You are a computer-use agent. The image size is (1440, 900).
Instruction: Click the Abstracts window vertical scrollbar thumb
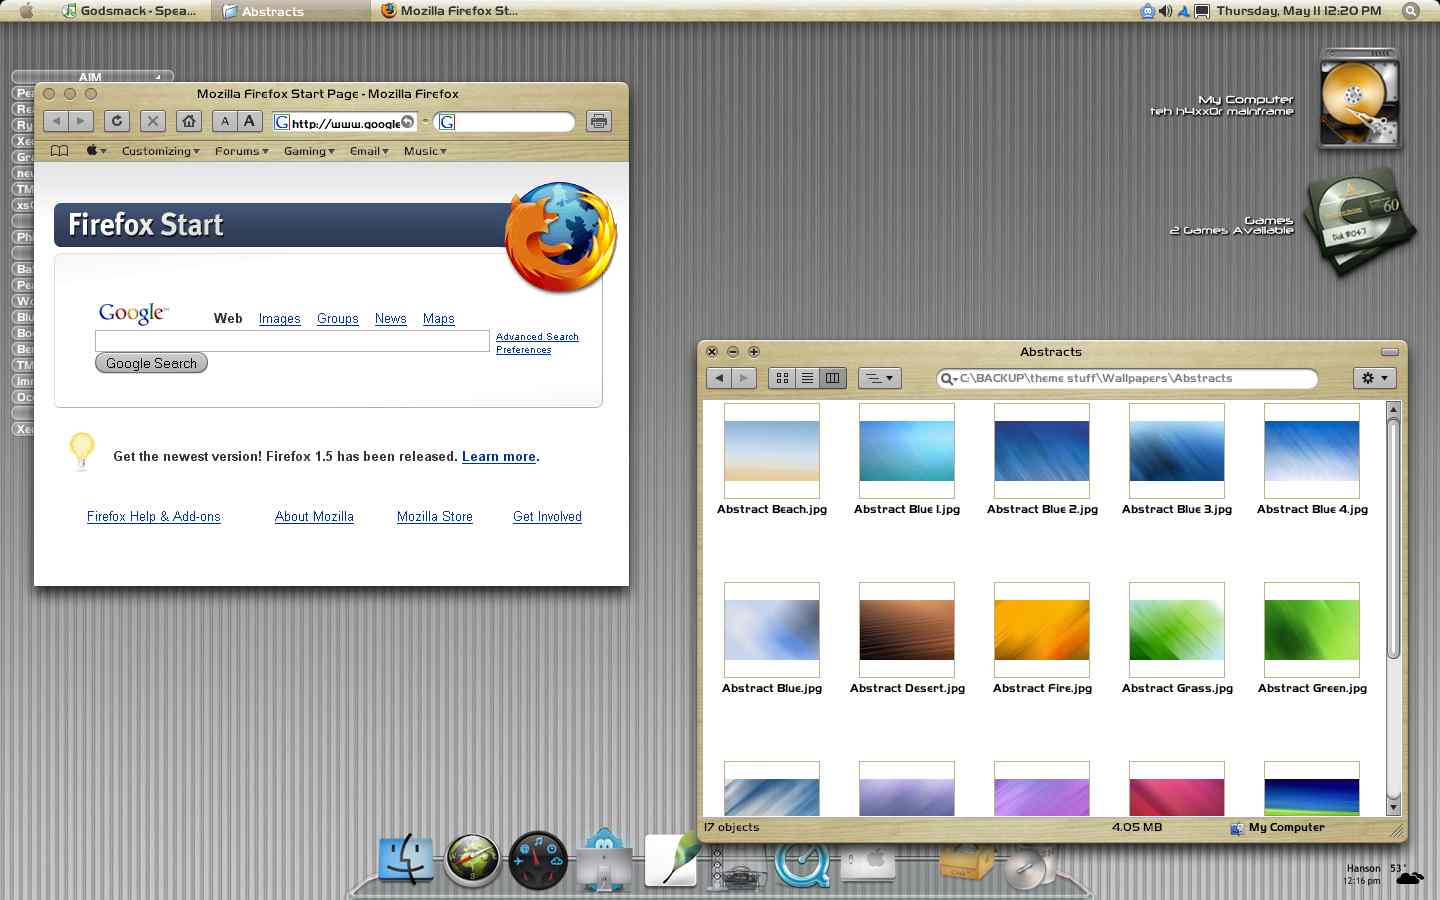[1393, 539]
